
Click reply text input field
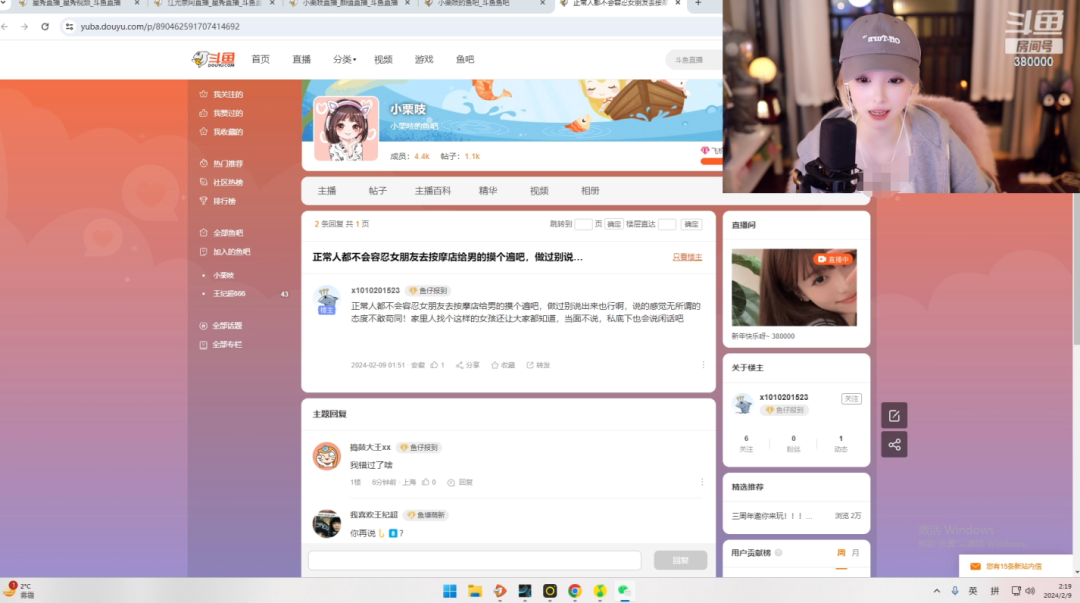pyautogui.click(x=475, y=560)
